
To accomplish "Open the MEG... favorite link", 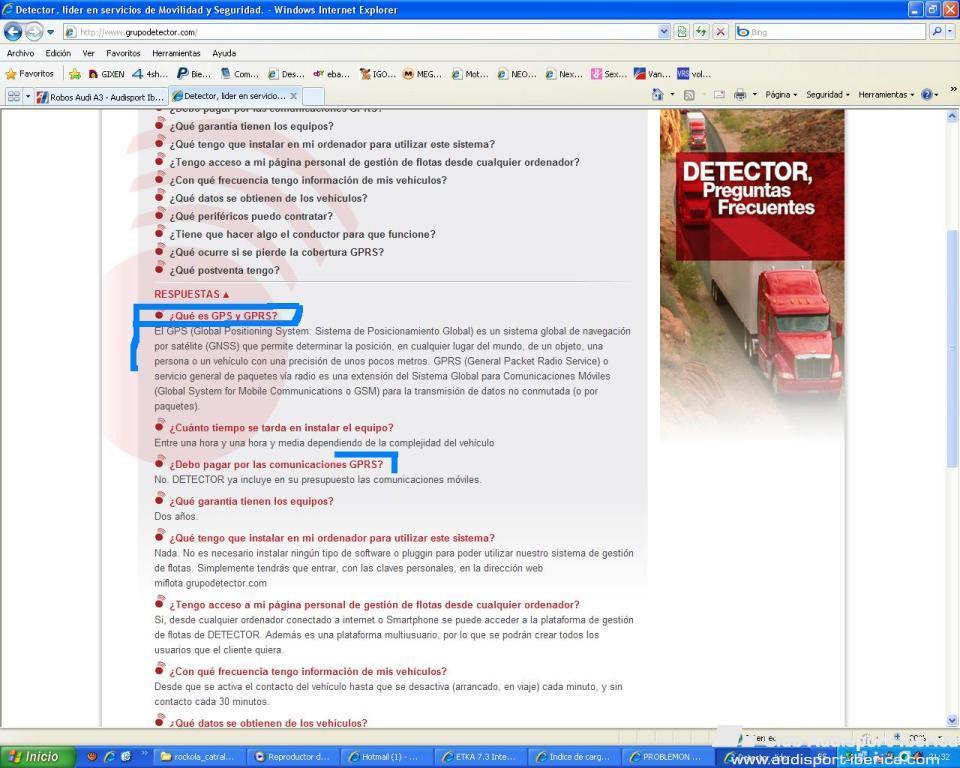I will (422, 74).
